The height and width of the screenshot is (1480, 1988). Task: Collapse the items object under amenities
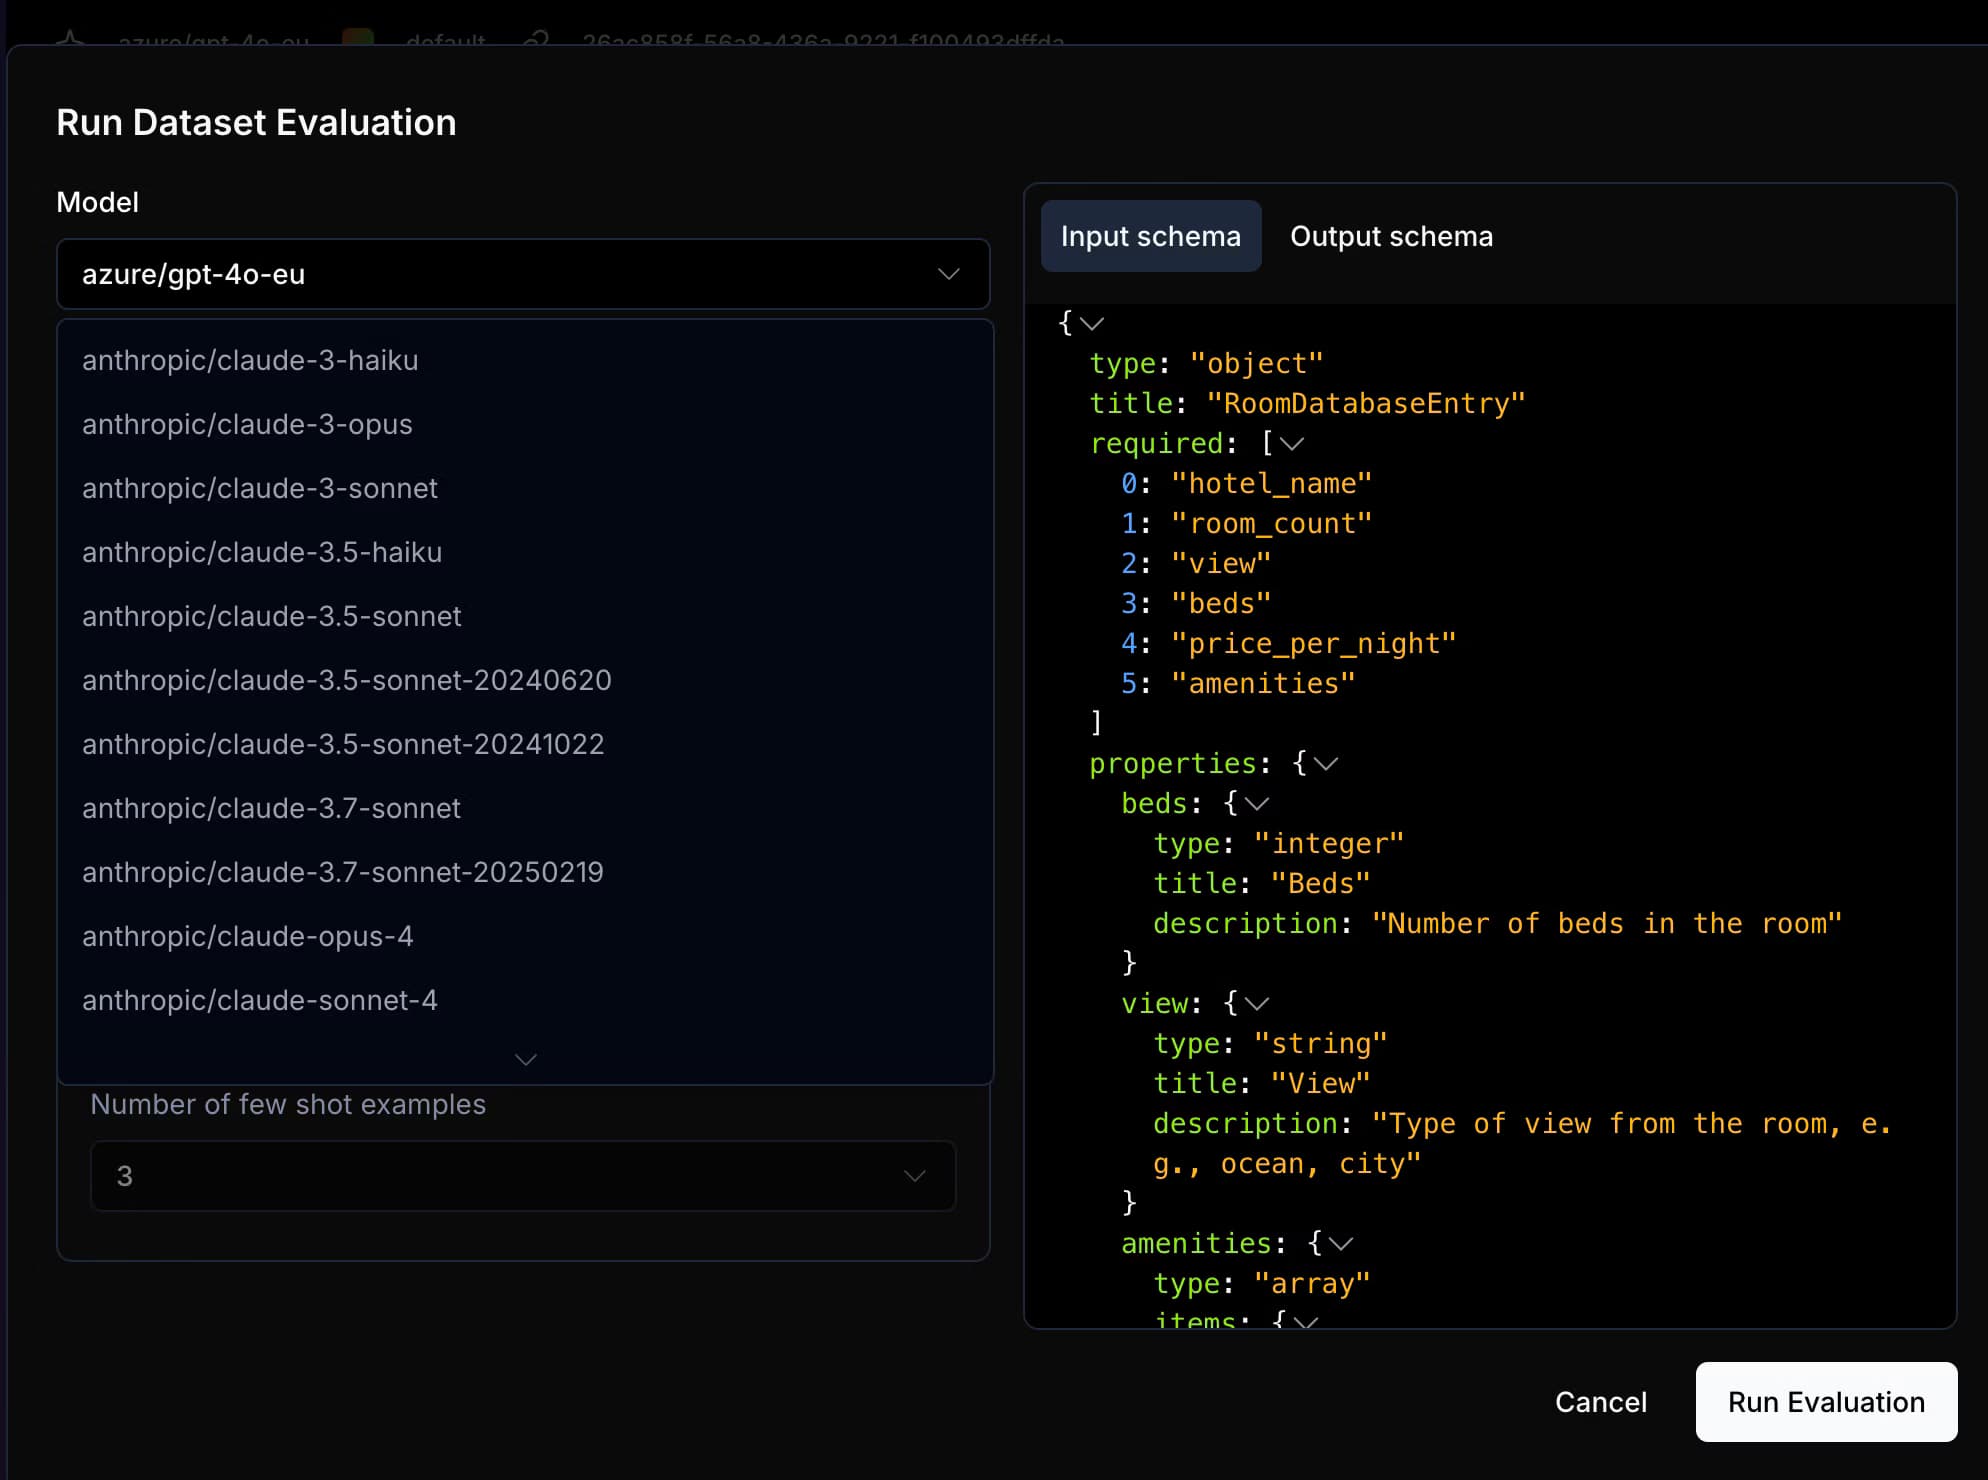pyautogui.click(x=1305, y=1320)
